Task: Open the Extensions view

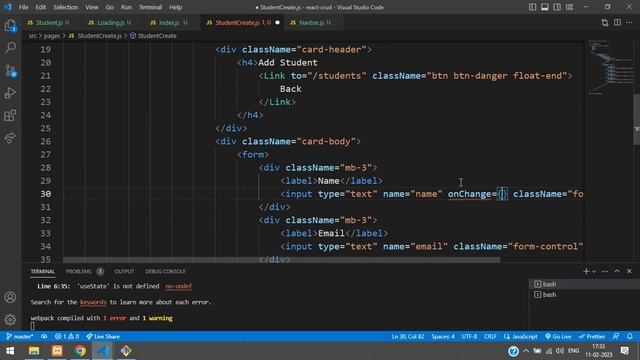Action: (10, 116)
